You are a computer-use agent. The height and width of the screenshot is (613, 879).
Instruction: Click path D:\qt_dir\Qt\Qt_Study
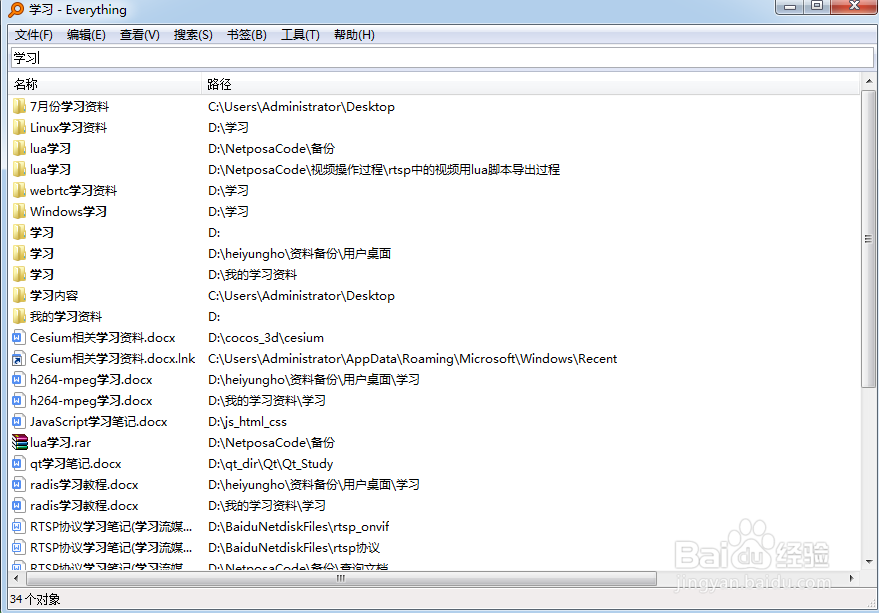[270, 464]
